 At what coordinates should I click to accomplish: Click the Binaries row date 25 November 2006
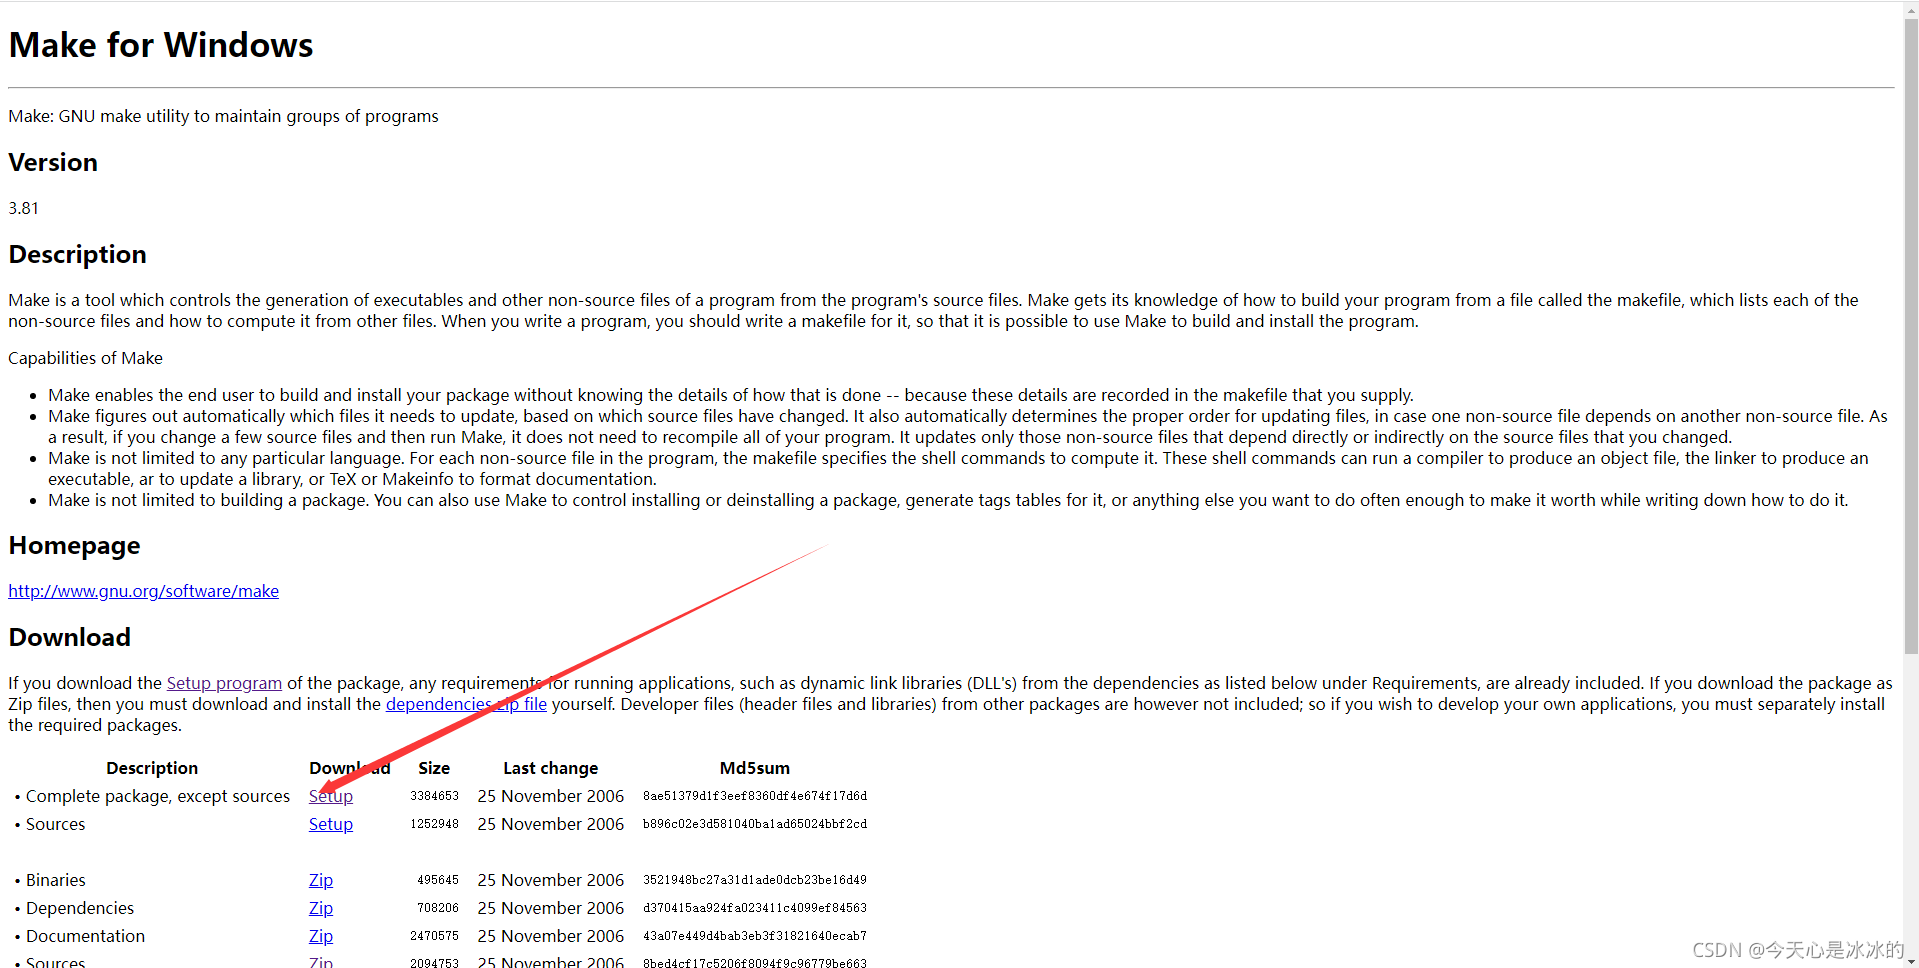550,880
